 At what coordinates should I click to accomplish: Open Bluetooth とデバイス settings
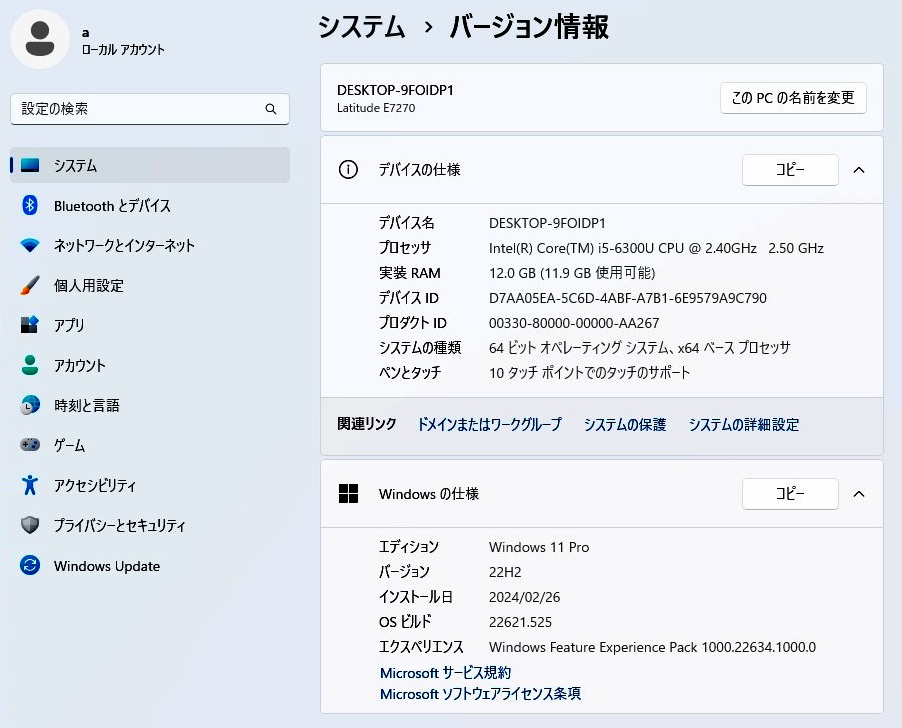pyautogui.click(x=150, y=205)
